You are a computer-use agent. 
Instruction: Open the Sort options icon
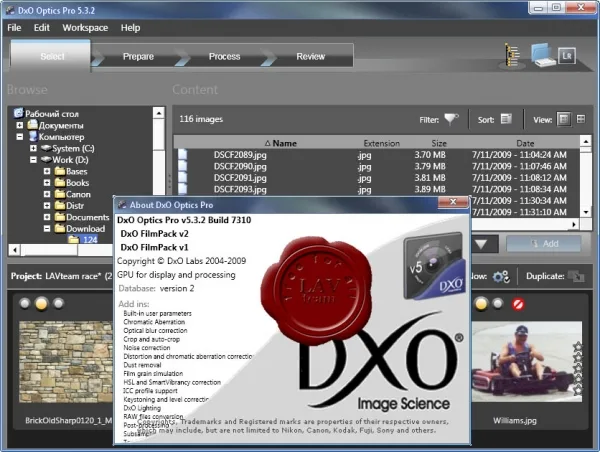[x=506, y=119]
